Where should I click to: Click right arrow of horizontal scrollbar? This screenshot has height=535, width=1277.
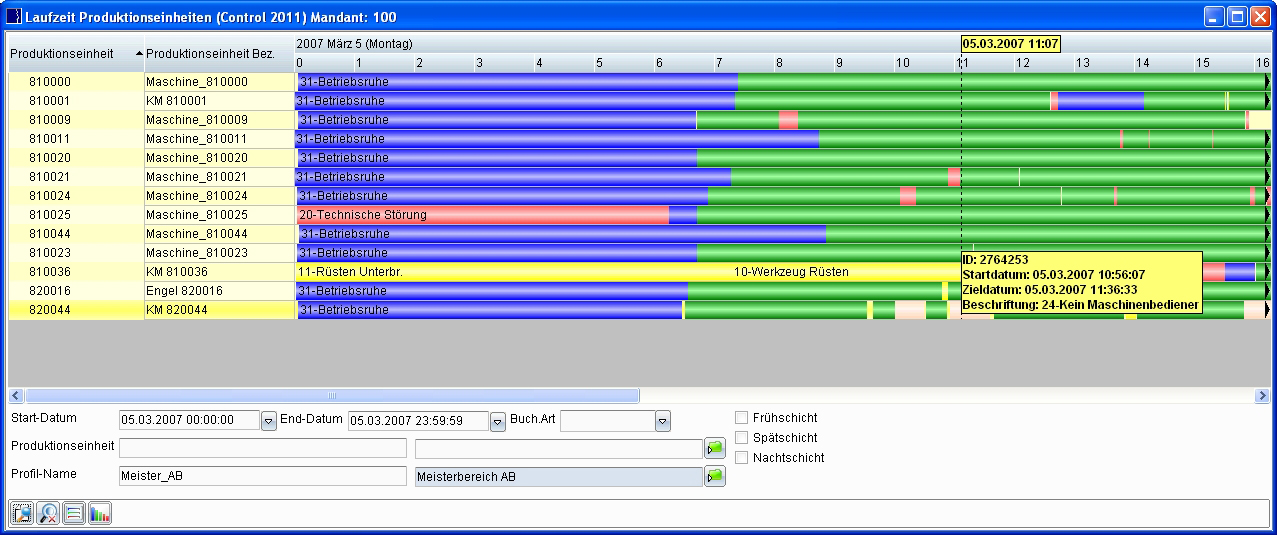pos(1262,396)
